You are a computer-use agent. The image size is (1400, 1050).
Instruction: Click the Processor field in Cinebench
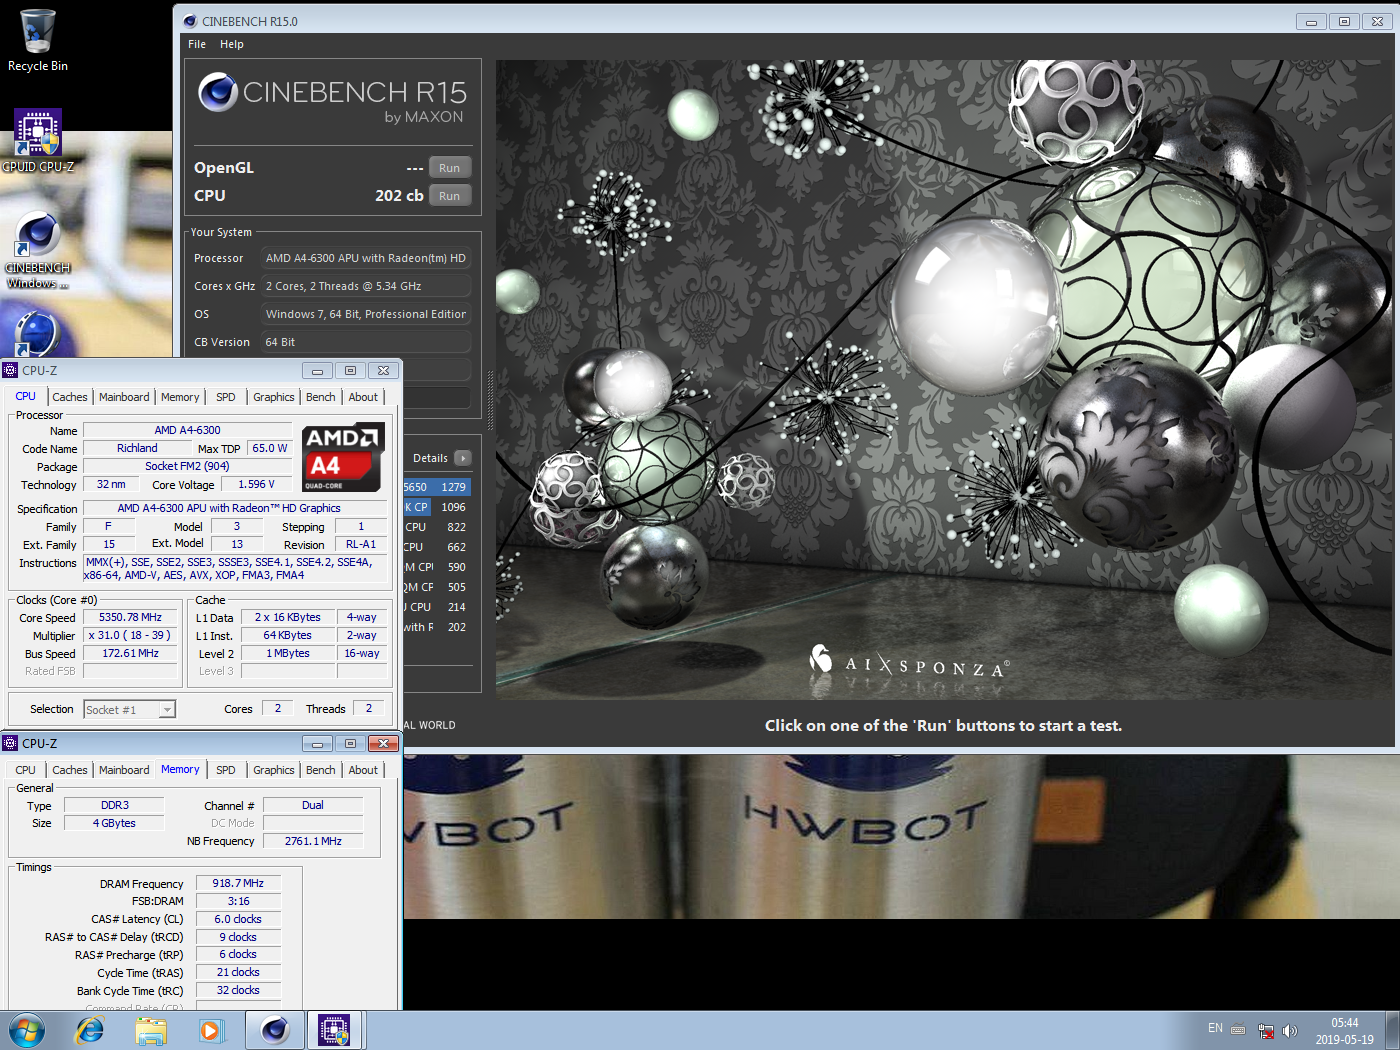365,258
